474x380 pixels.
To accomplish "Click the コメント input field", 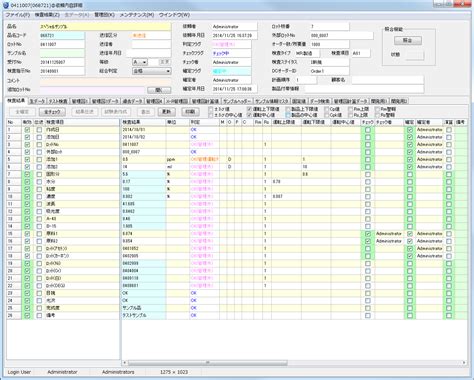I will [x=105, y=81].
